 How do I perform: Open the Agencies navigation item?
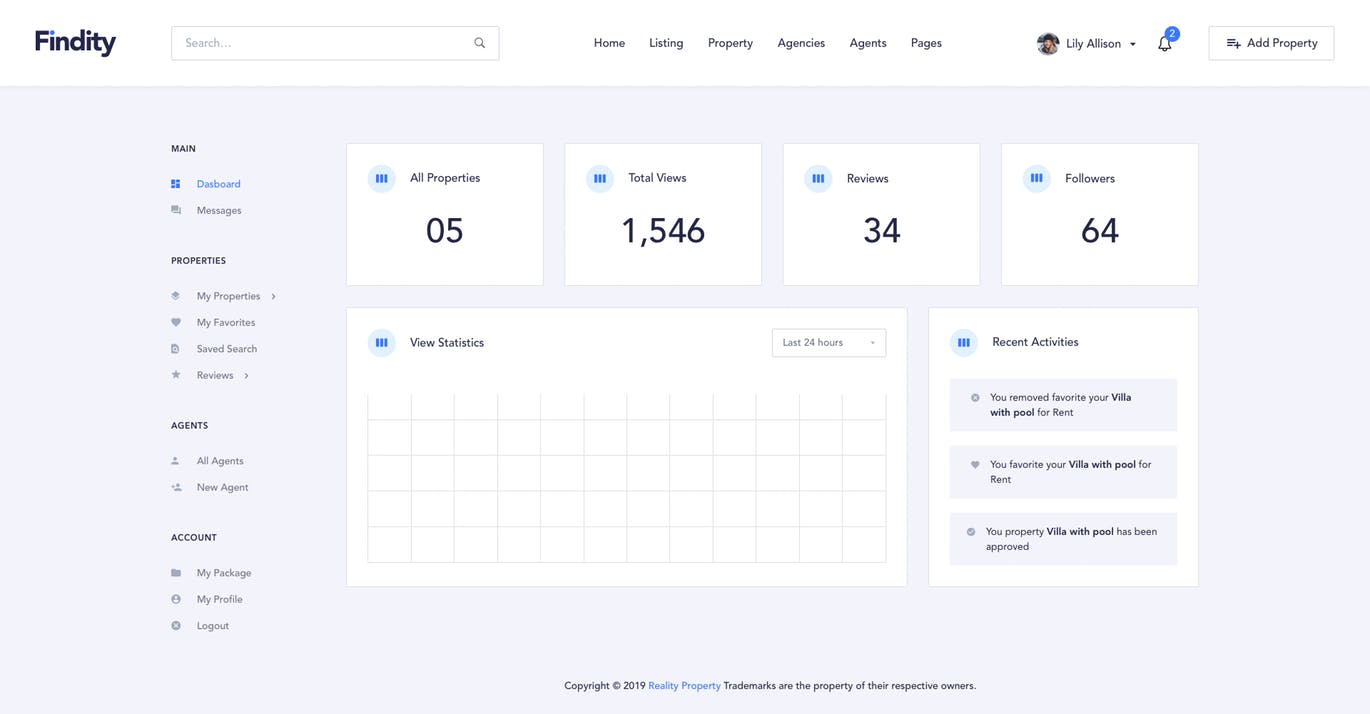tap(800, 43)
